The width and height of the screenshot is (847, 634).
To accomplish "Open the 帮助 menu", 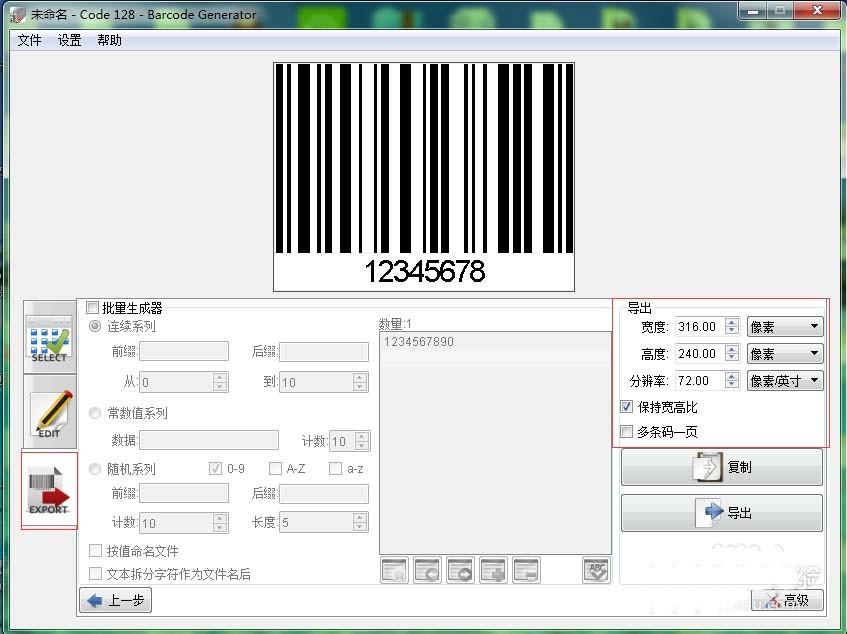I will pyautogui.click(x=110, y=41).
